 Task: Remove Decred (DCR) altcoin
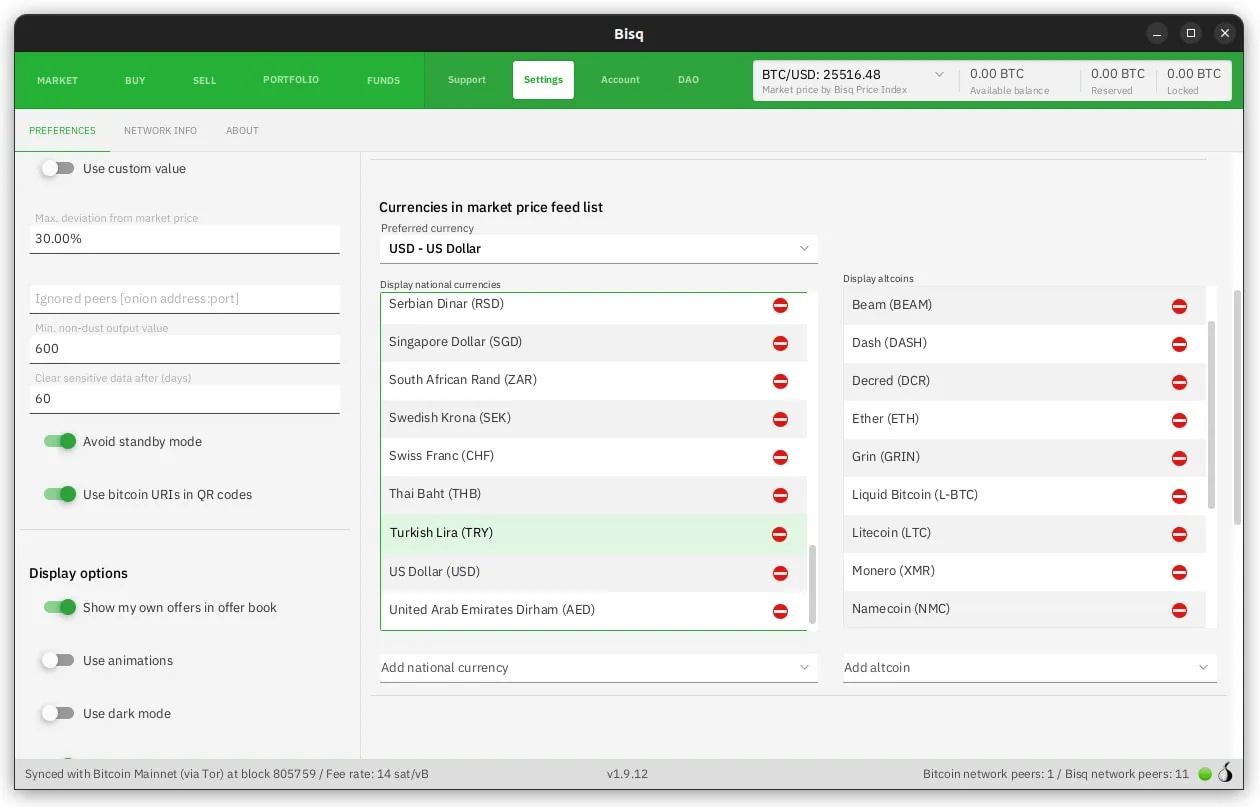pos(1179,382)
